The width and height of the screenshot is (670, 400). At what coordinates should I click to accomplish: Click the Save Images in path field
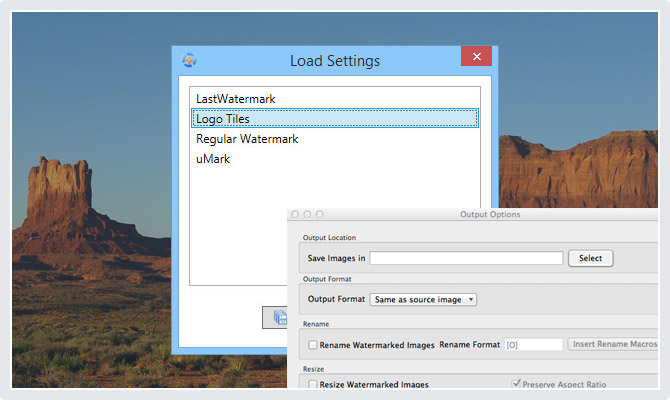[466, 258]
